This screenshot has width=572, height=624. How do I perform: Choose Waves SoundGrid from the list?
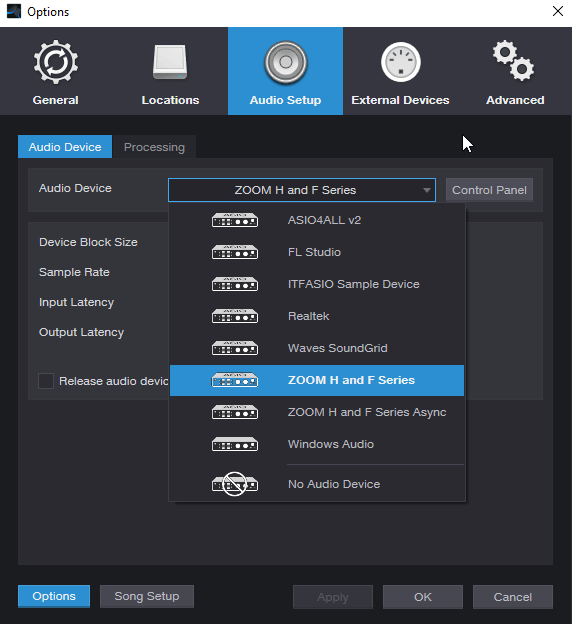317,348
